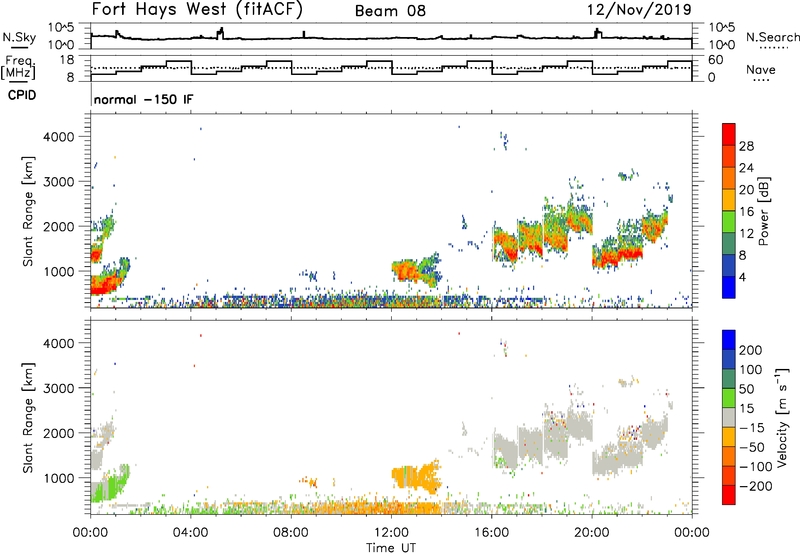The width and height of the screenshot is (800, 554).
Task: Click the '08:00' time tick label
Action: [x=291, y=533]
